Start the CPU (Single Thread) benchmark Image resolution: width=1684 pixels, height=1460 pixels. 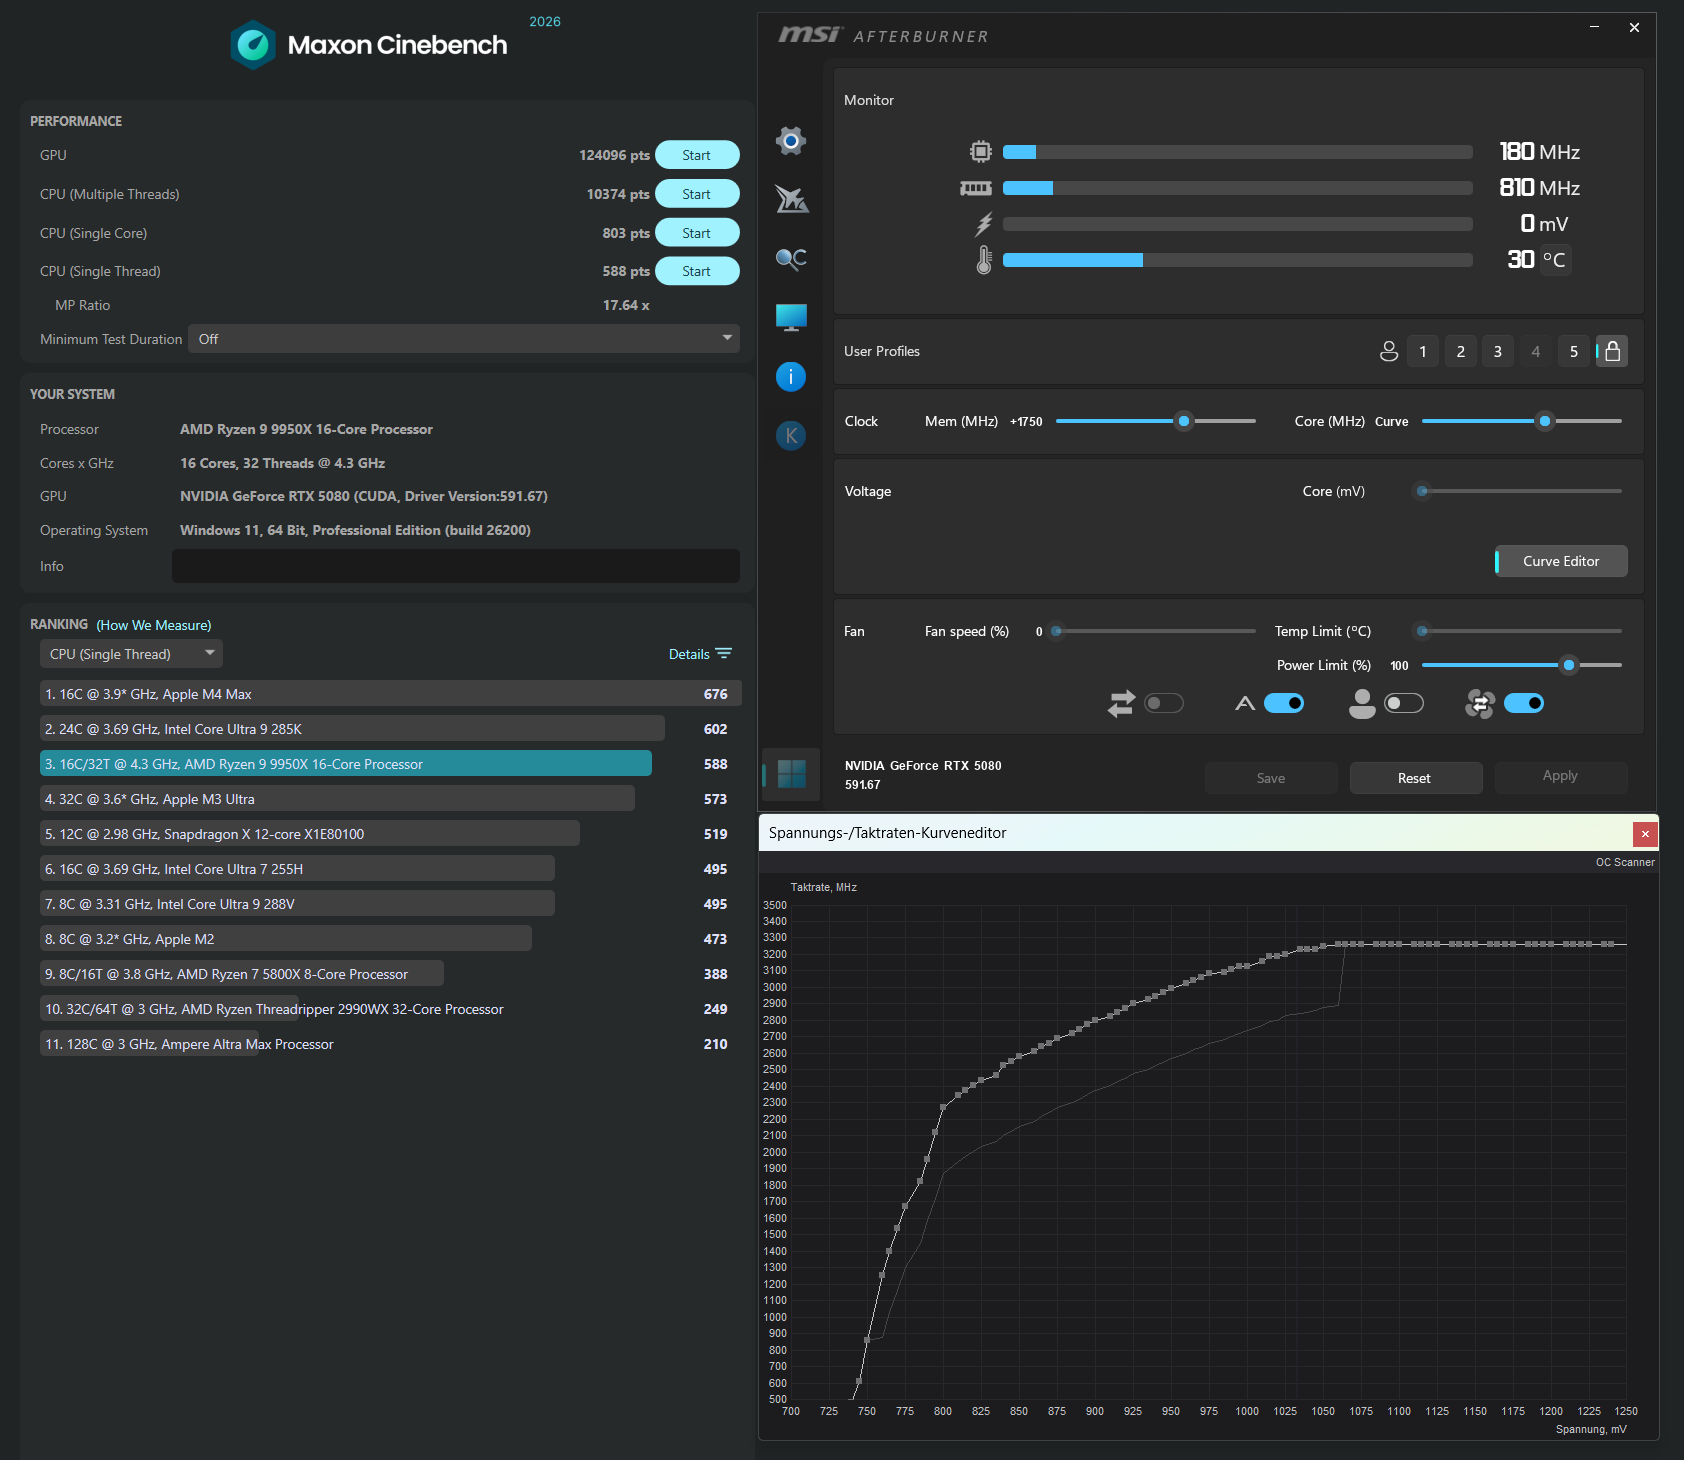pyautogui.click(x=697, y=271)
